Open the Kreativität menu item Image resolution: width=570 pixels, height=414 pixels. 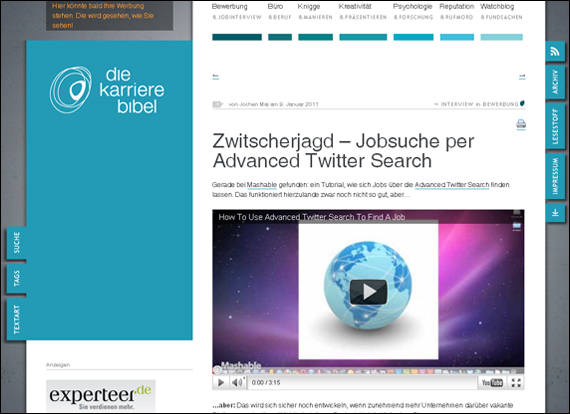coord(355,7)
